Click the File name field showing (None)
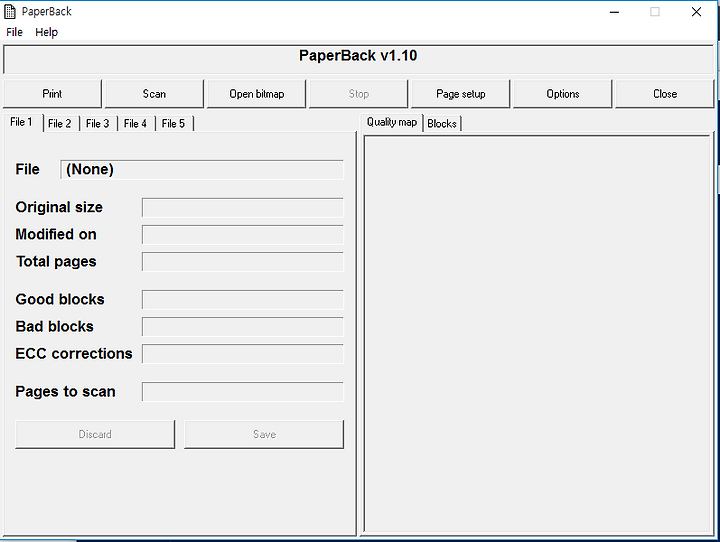The width and height of the screenshot is (720, 542). (x=202, y=169)
